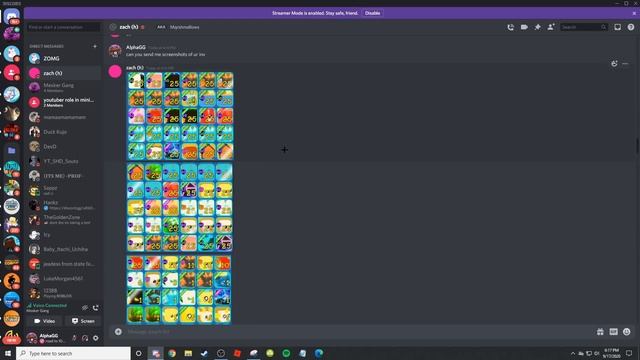Focus Find or start a conversation box

coord(64,27)
